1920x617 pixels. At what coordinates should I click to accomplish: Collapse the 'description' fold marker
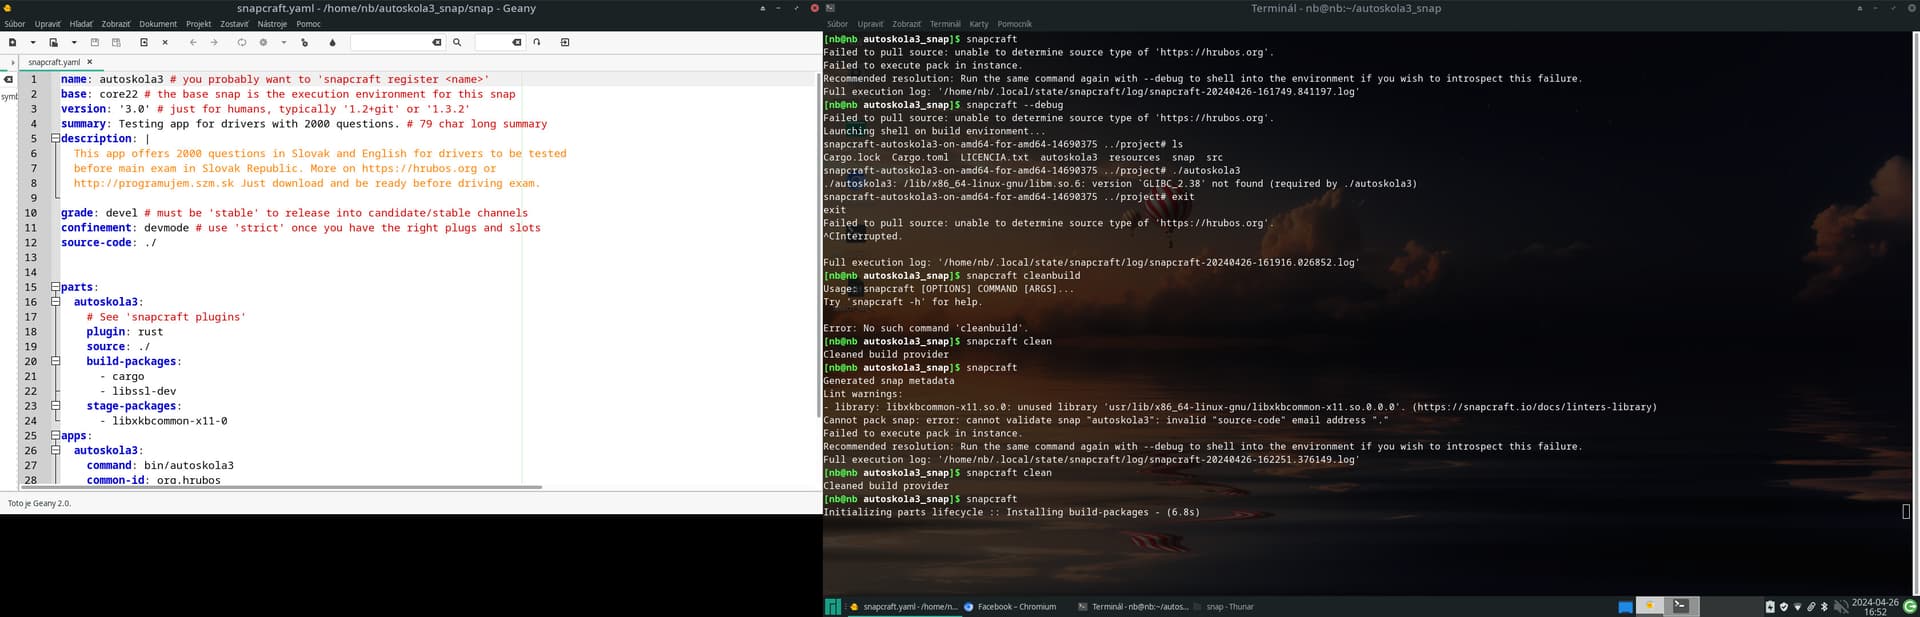tap(56, 139)
